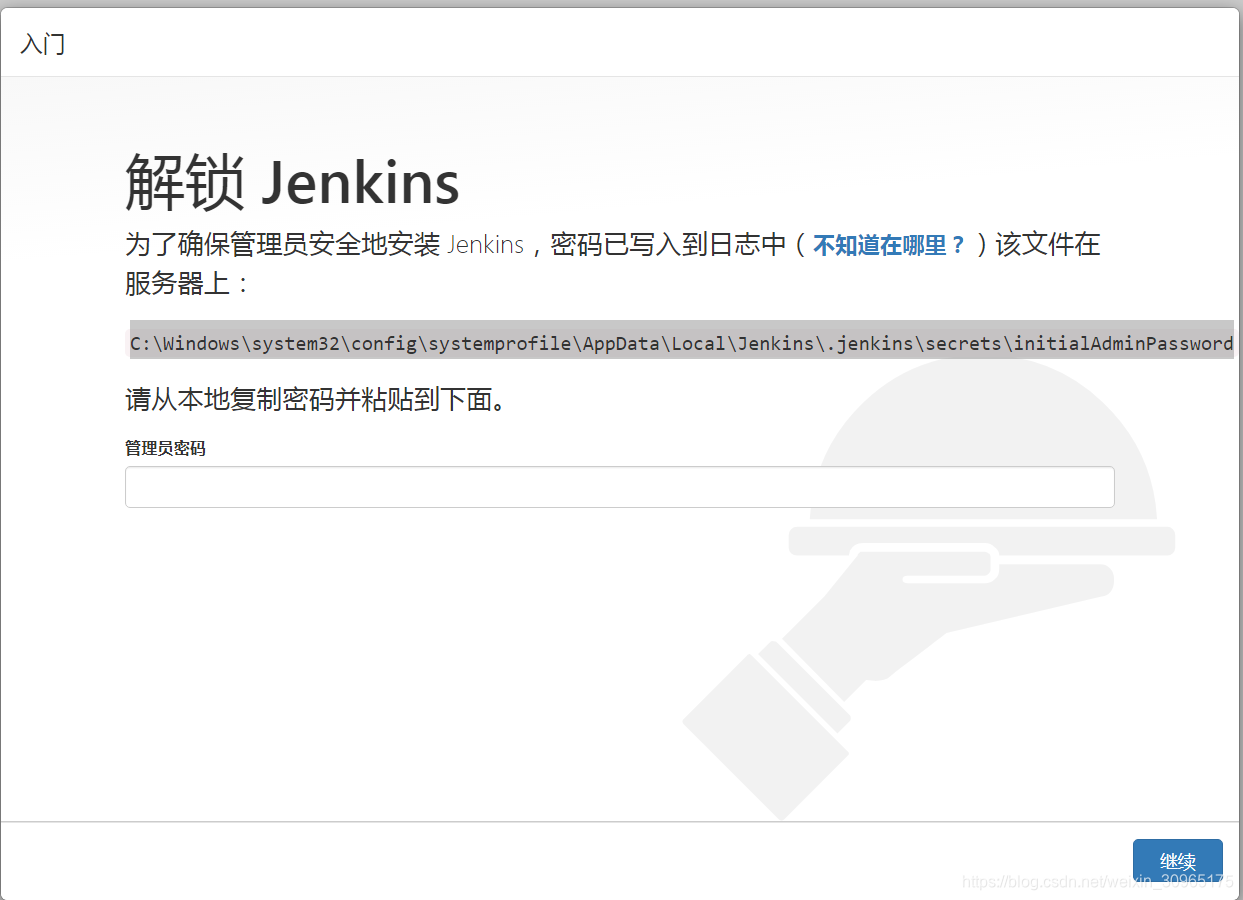Open the 不知道在哪里？ help link
This screenshot has height=900, width=1243.
(x=890, y=245)
